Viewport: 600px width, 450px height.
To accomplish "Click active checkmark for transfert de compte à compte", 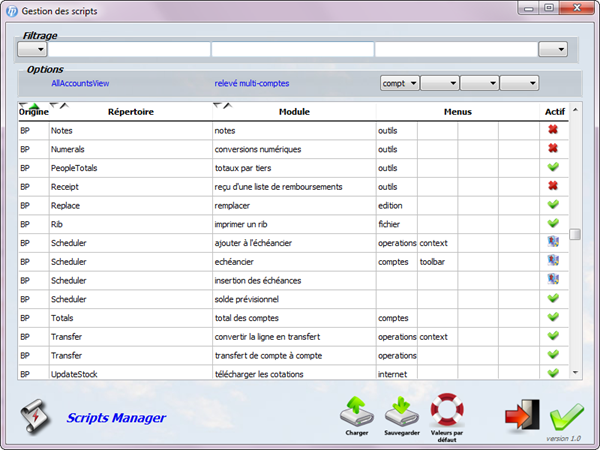I will point(553,355).
